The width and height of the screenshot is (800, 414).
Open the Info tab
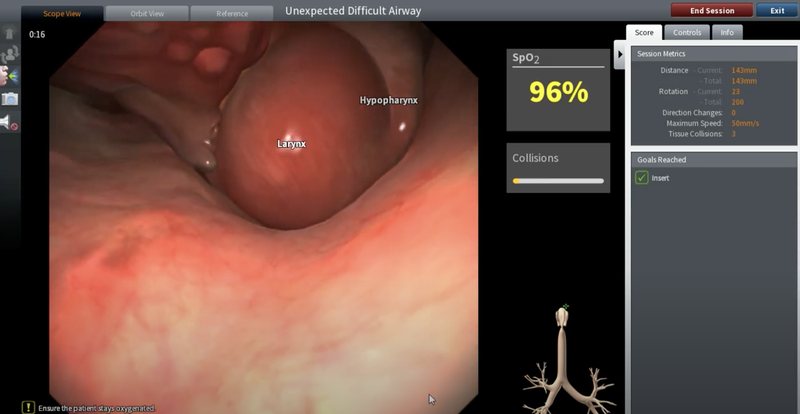pyautogui.click(x=727, y=32)
